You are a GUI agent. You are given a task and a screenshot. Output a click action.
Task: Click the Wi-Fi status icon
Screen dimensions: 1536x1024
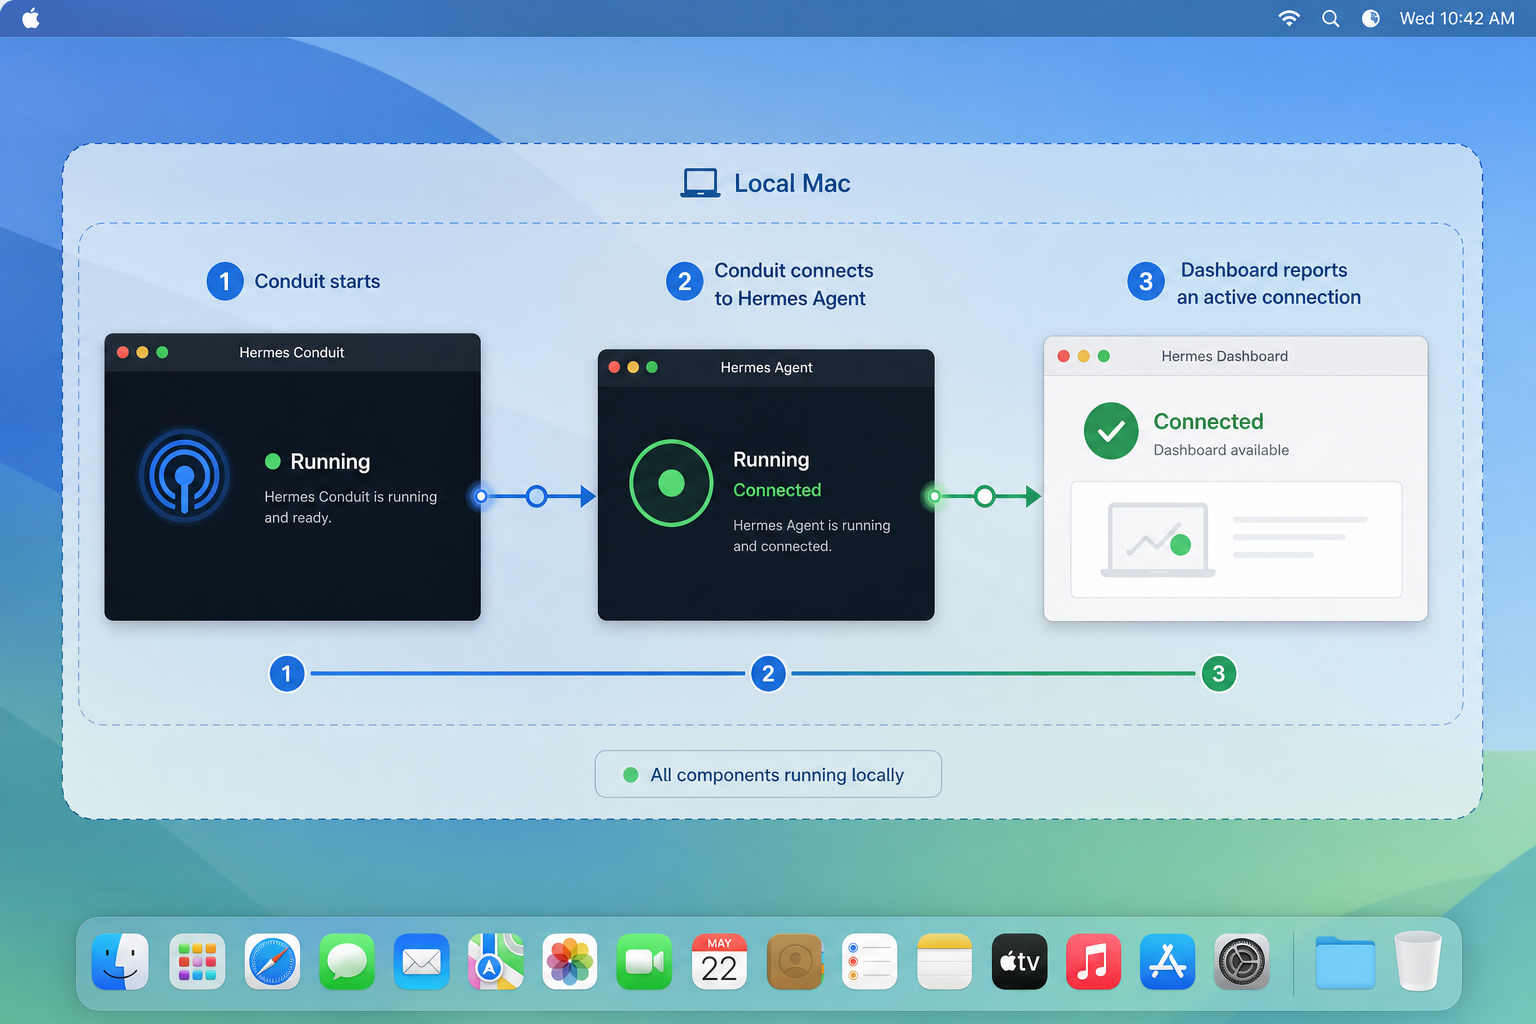[1289, 18]
